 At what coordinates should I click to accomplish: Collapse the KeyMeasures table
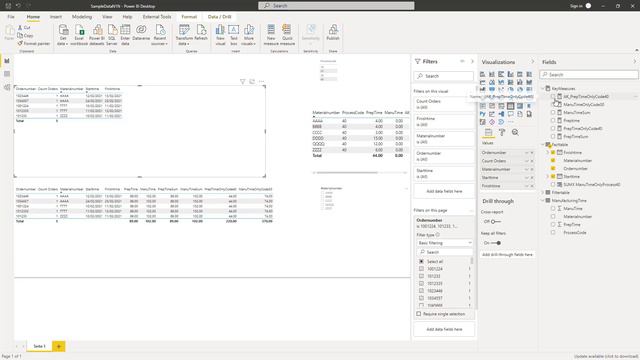(543, 88)
